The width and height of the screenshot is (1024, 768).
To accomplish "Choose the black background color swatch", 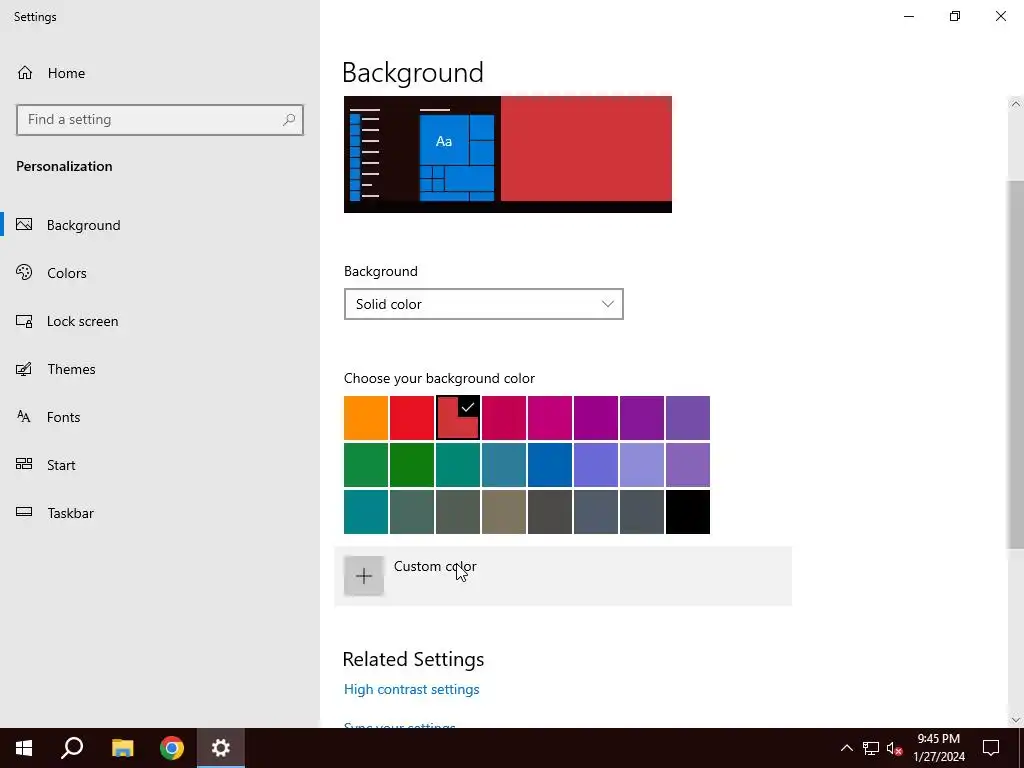I will [x=688, y=512].
